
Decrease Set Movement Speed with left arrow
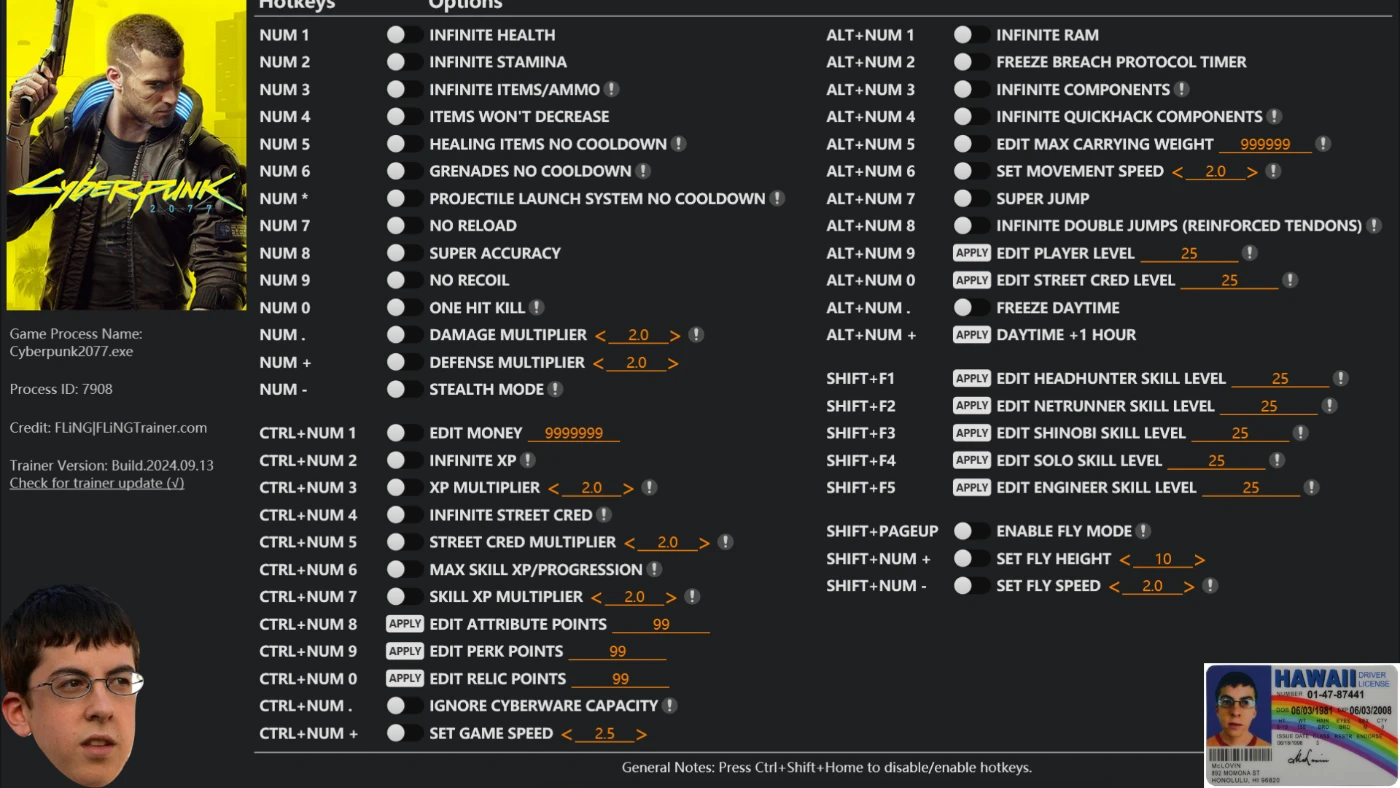[x=1177, y=172]
